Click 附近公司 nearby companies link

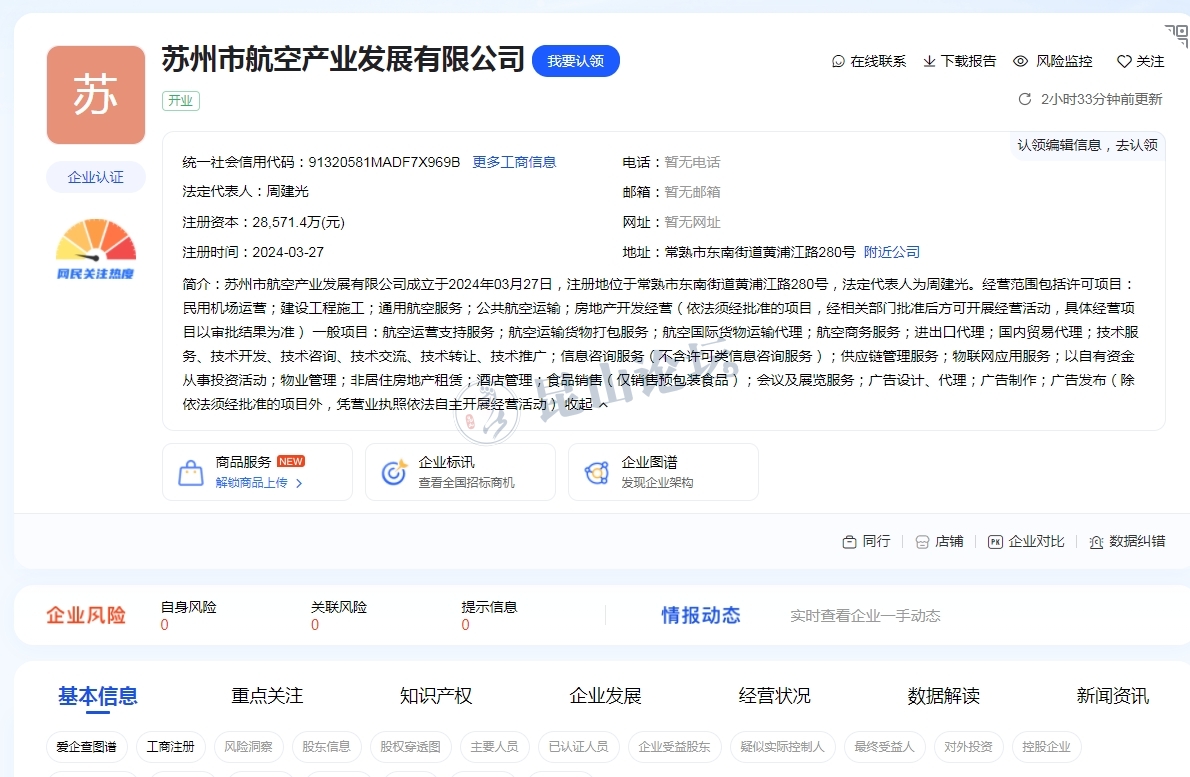892,252
